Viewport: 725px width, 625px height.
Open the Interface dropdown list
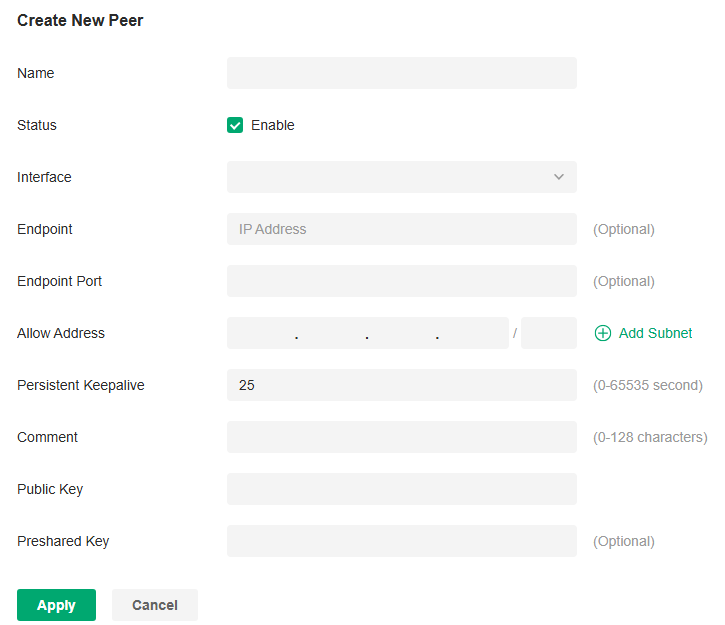[x=401, y=177]
